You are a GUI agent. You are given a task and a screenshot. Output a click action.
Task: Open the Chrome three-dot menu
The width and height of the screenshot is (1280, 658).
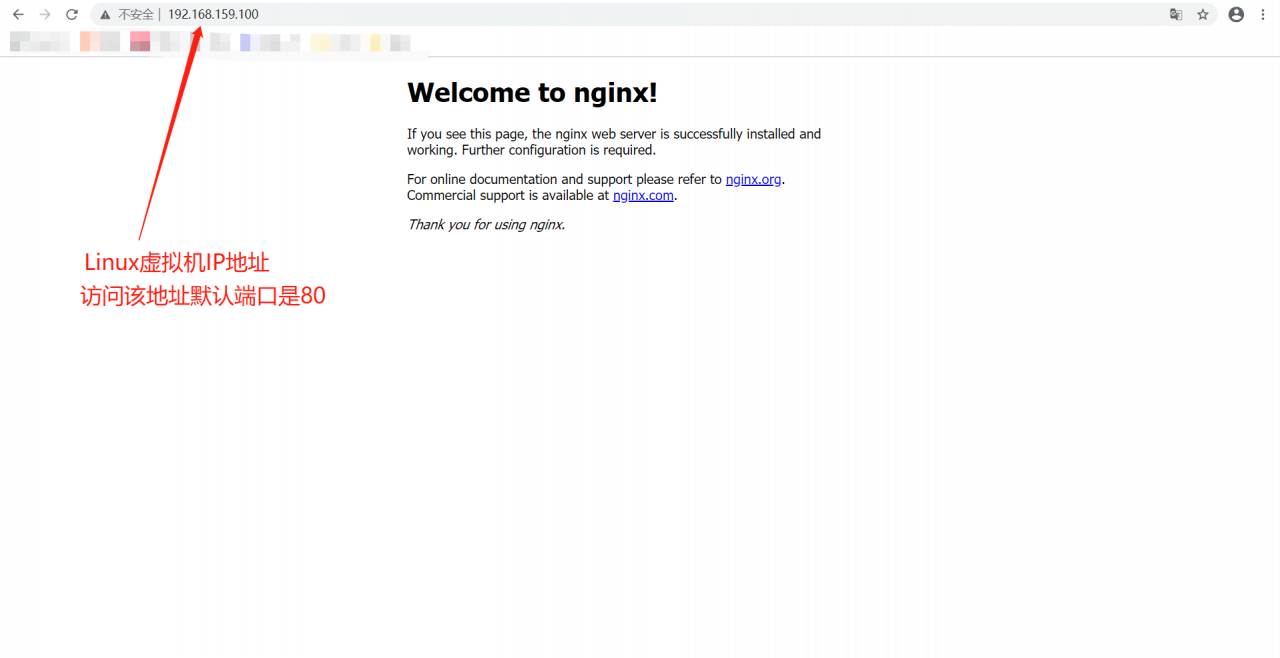click(x=1263, y=15)
